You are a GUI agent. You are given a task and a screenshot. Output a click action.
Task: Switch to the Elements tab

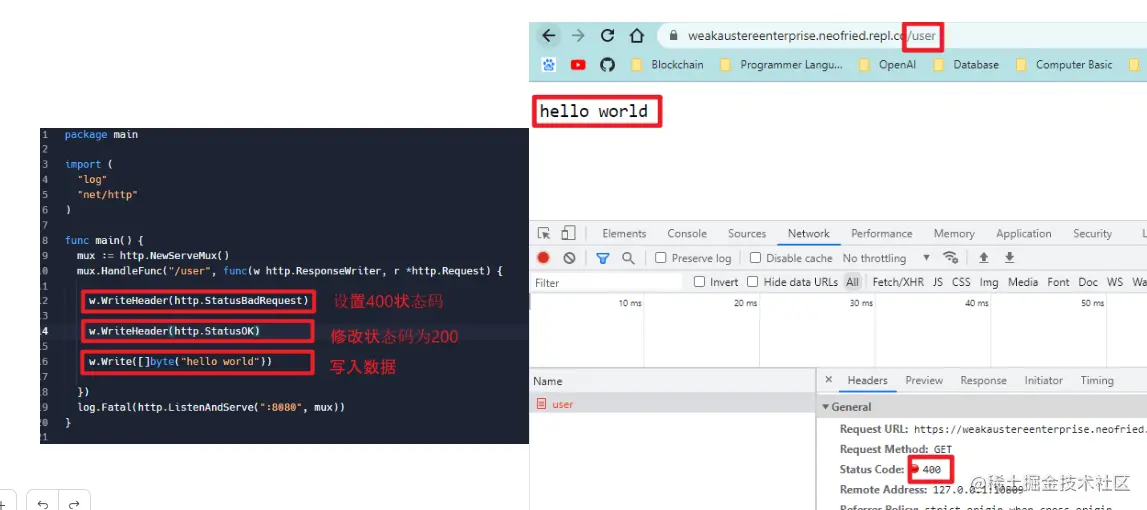tap(624, 233)
